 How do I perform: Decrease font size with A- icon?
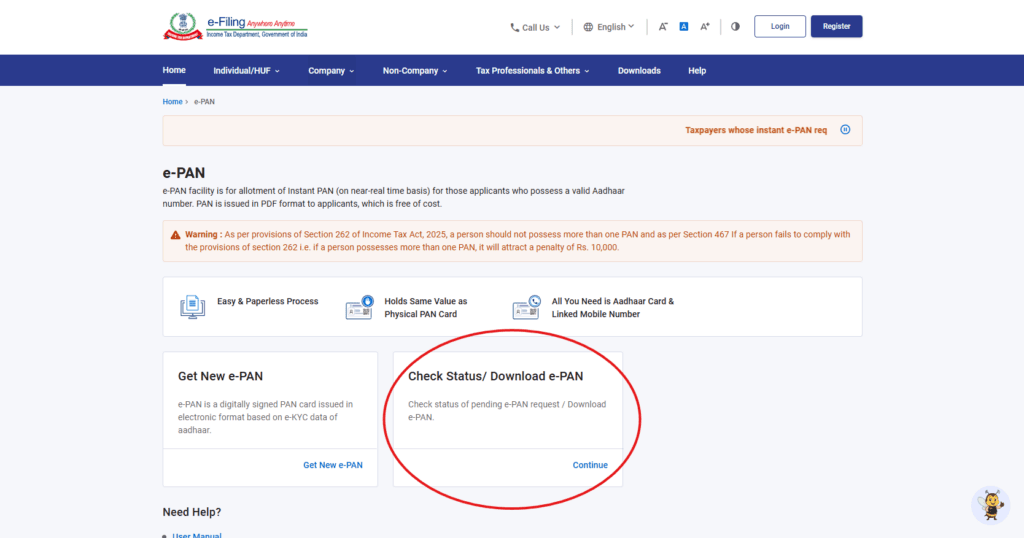coord(663,27)
